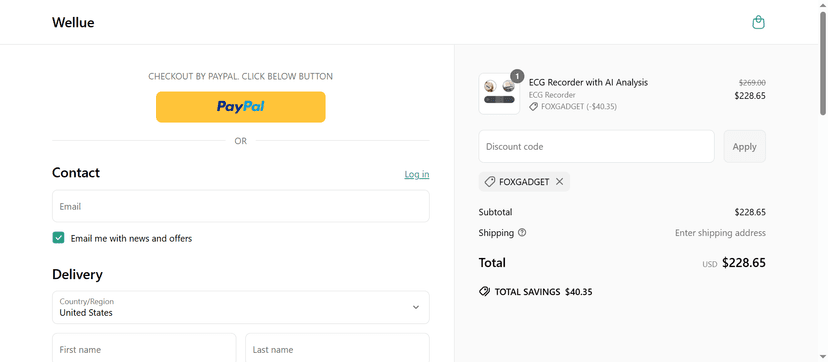Click the Total Savings tag icon
This screenshot has height=362, width=828.
[484, 291]
